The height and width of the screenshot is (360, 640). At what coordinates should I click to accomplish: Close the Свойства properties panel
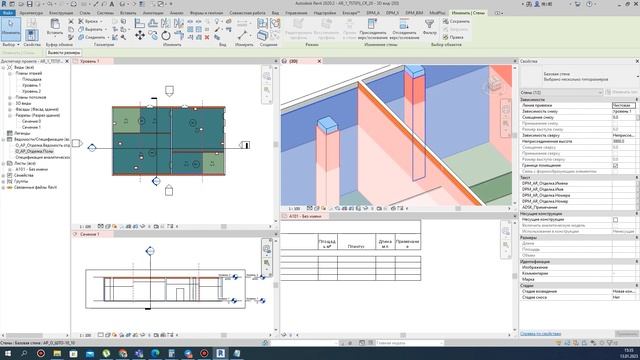tap(637, 61)
